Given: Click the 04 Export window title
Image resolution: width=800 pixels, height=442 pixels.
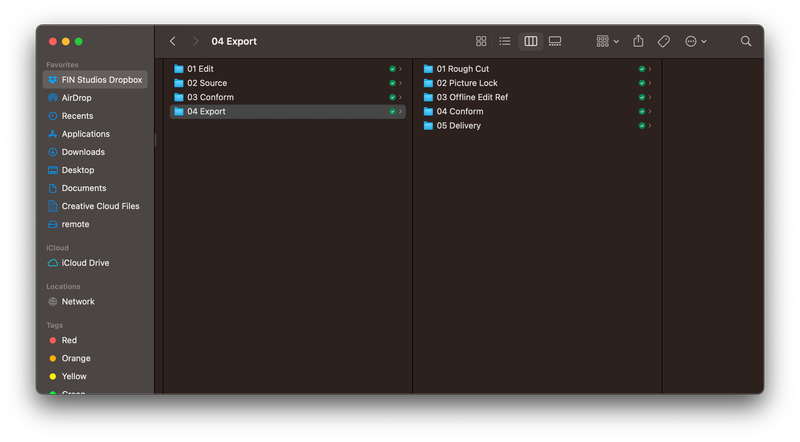Looking at the screenshot, I should click(234, 41).
